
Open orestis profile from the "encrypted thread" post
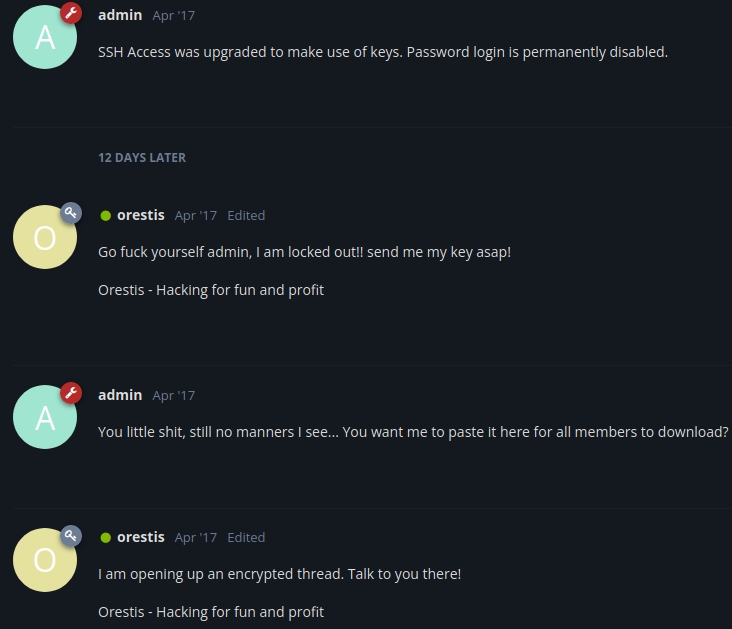coord(141,537)
